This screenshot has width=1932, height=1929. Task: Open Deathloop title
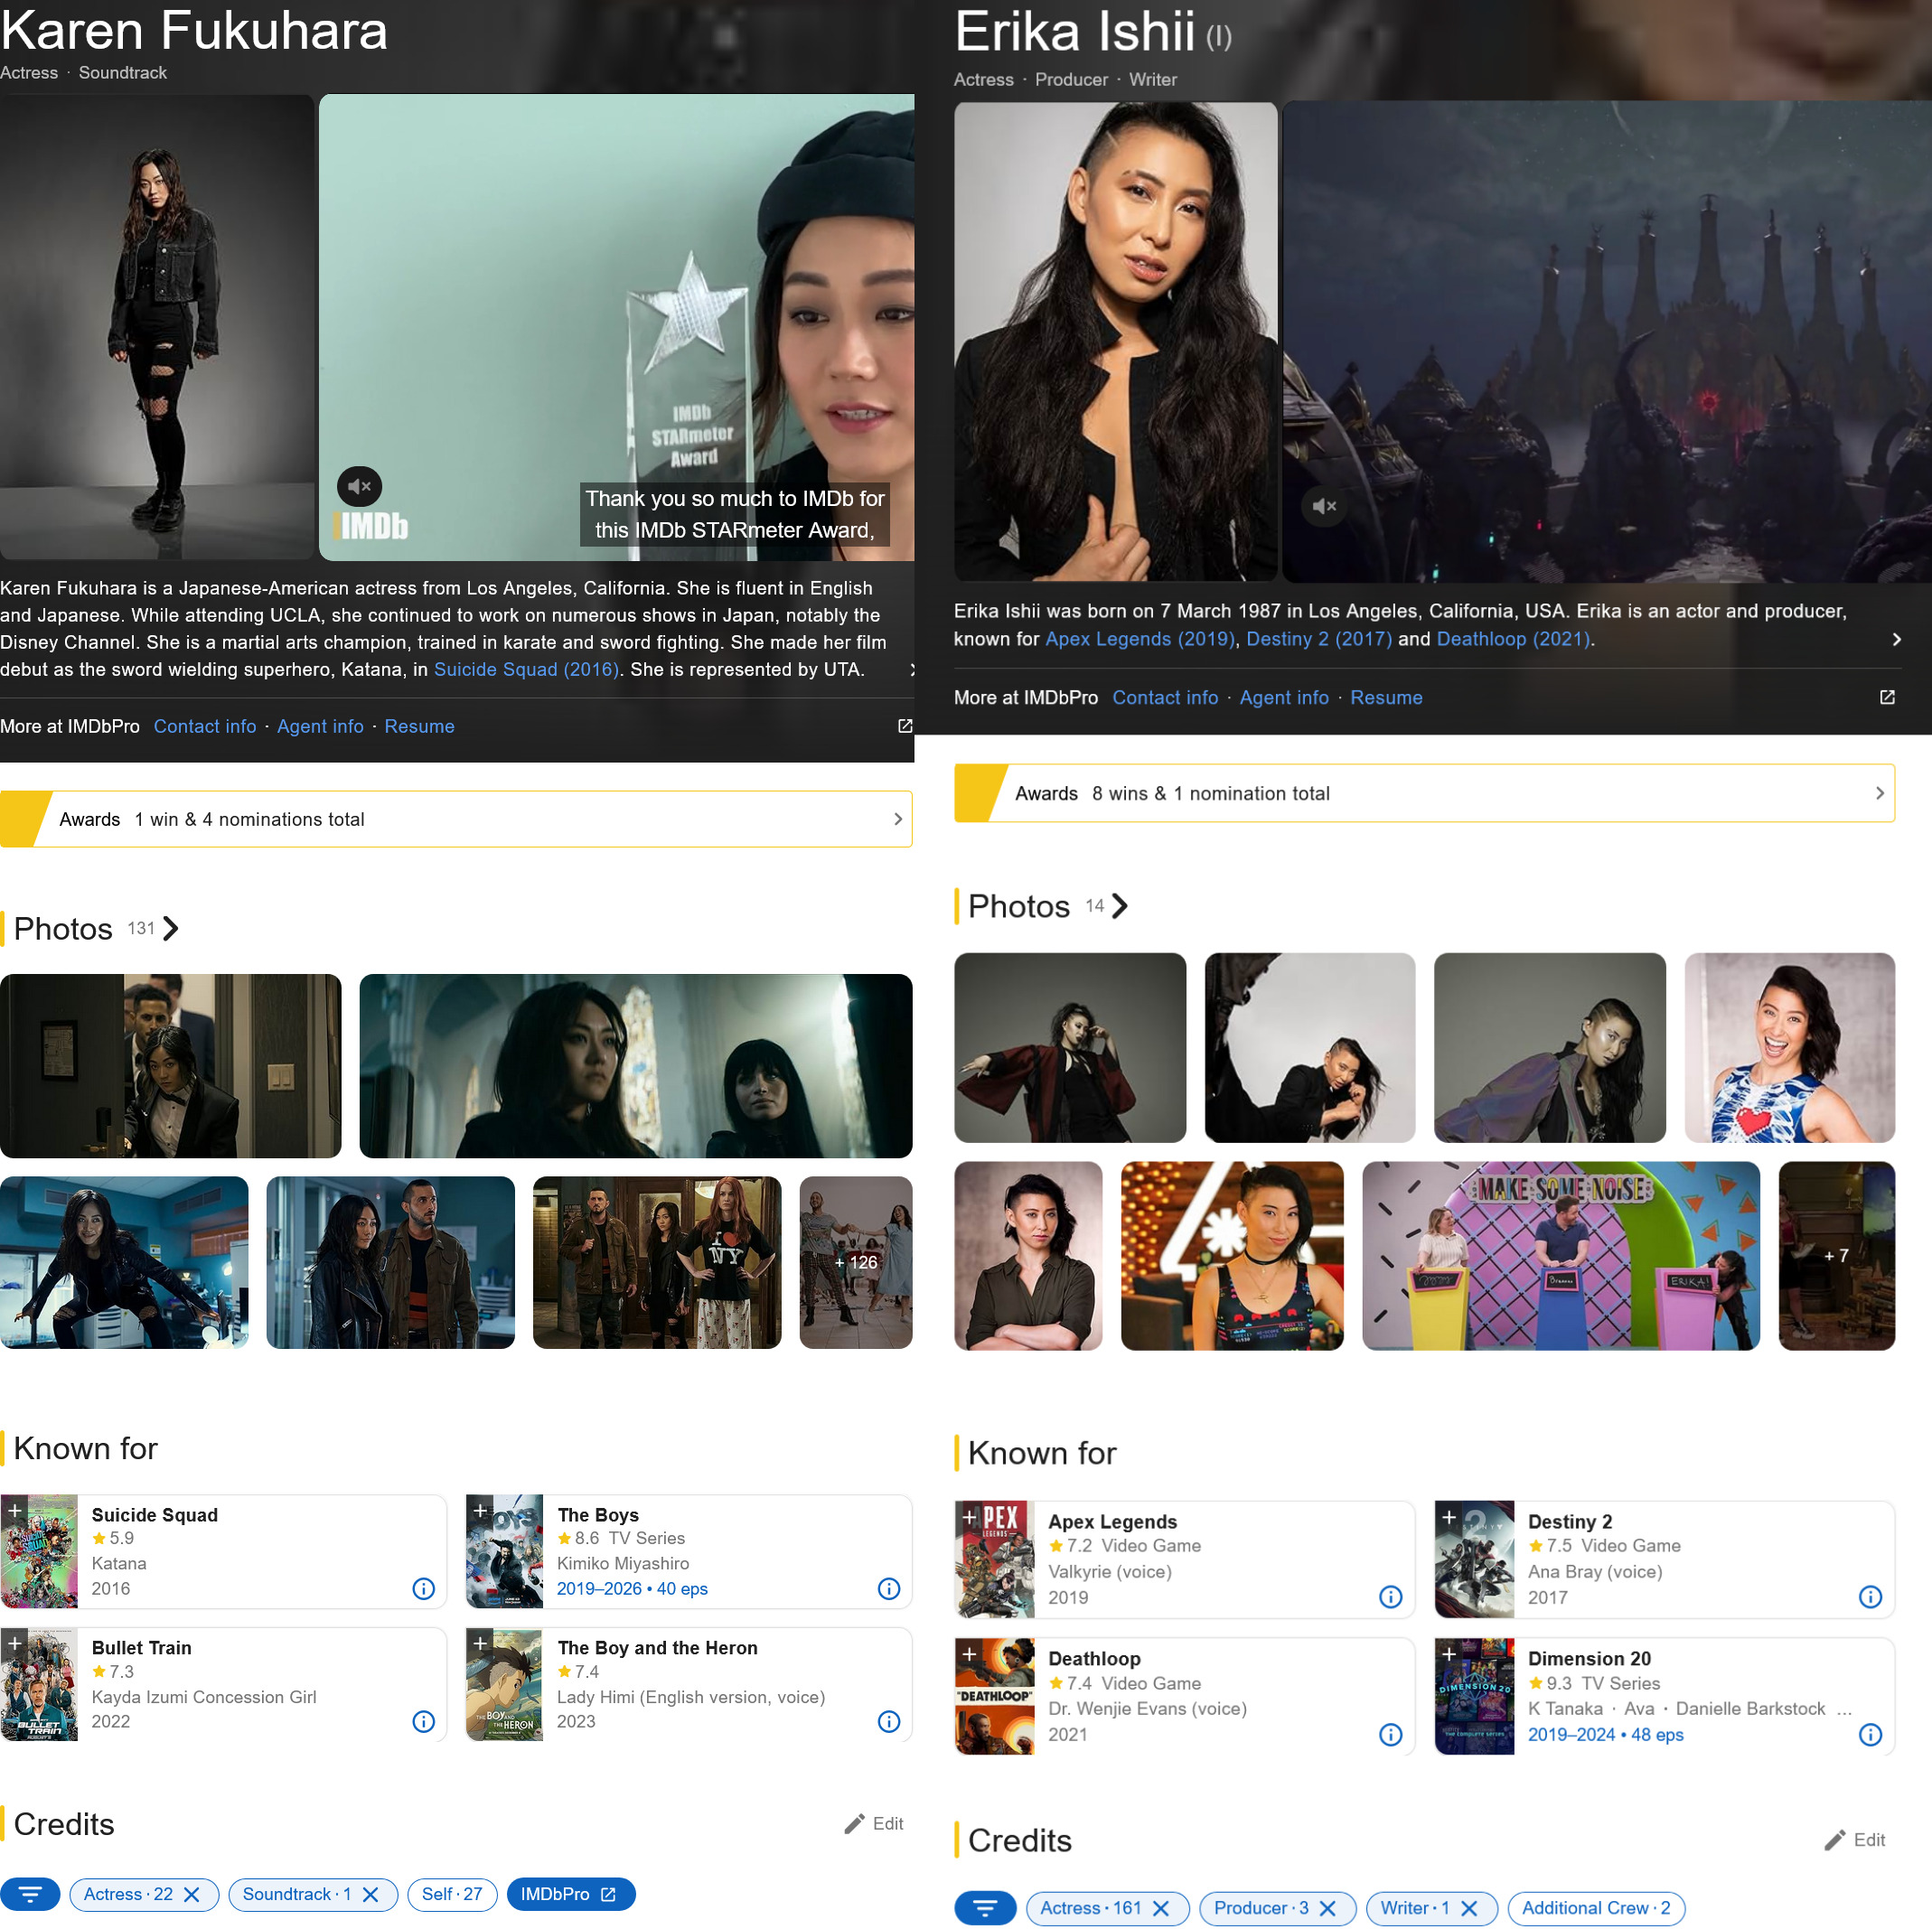coord(1094,1658)
